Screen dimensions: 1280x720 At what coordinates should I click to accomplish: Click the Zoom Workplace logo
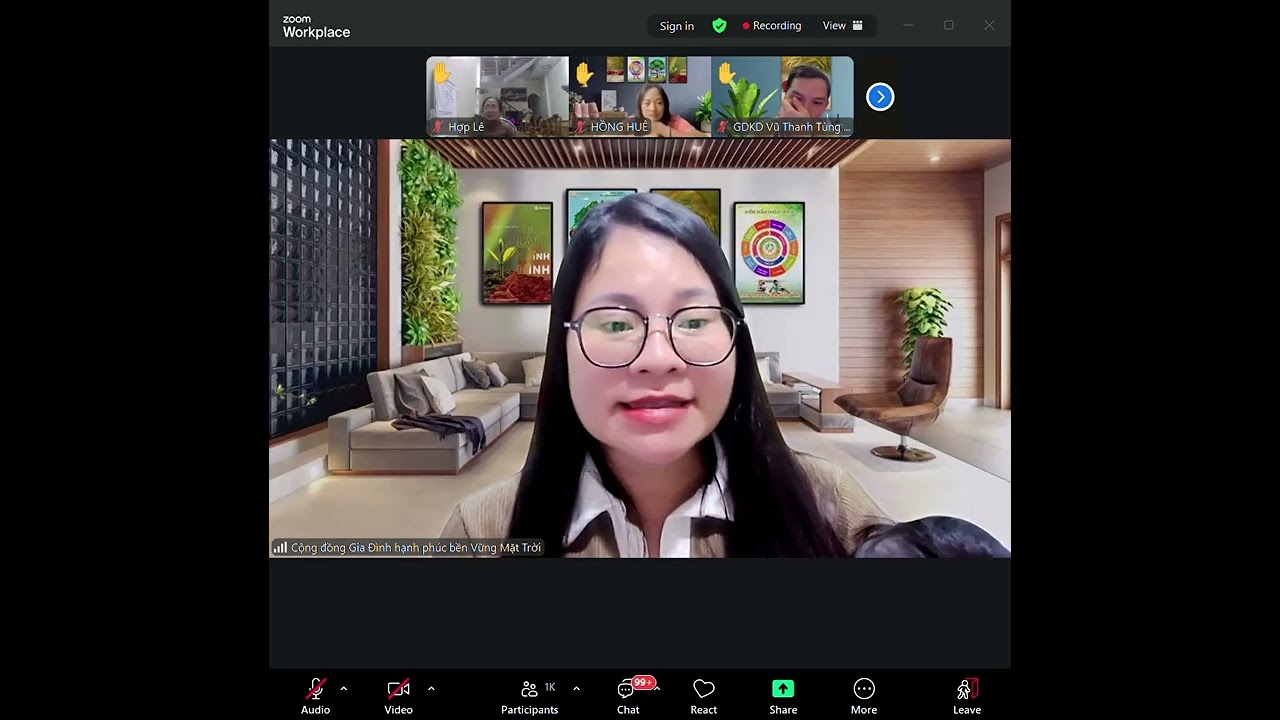[x=316, y=27]
